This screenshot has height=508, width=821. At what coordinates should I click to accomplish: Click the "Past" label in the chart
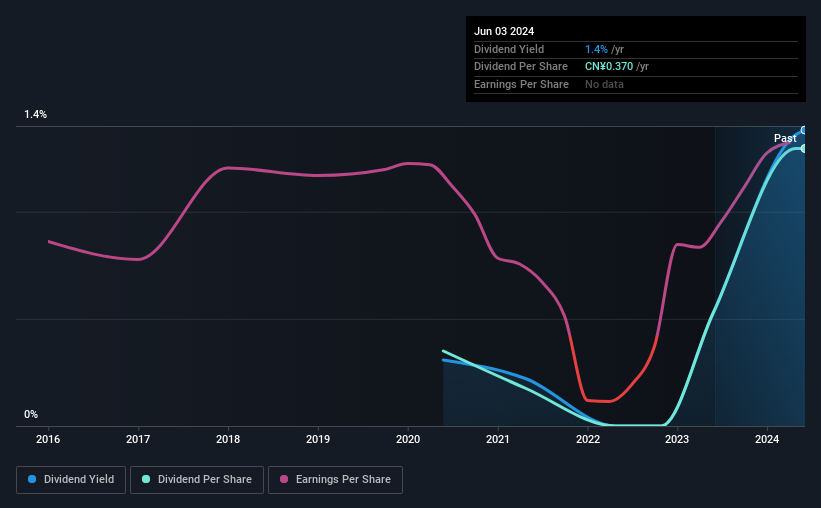[x=785, y=138]
